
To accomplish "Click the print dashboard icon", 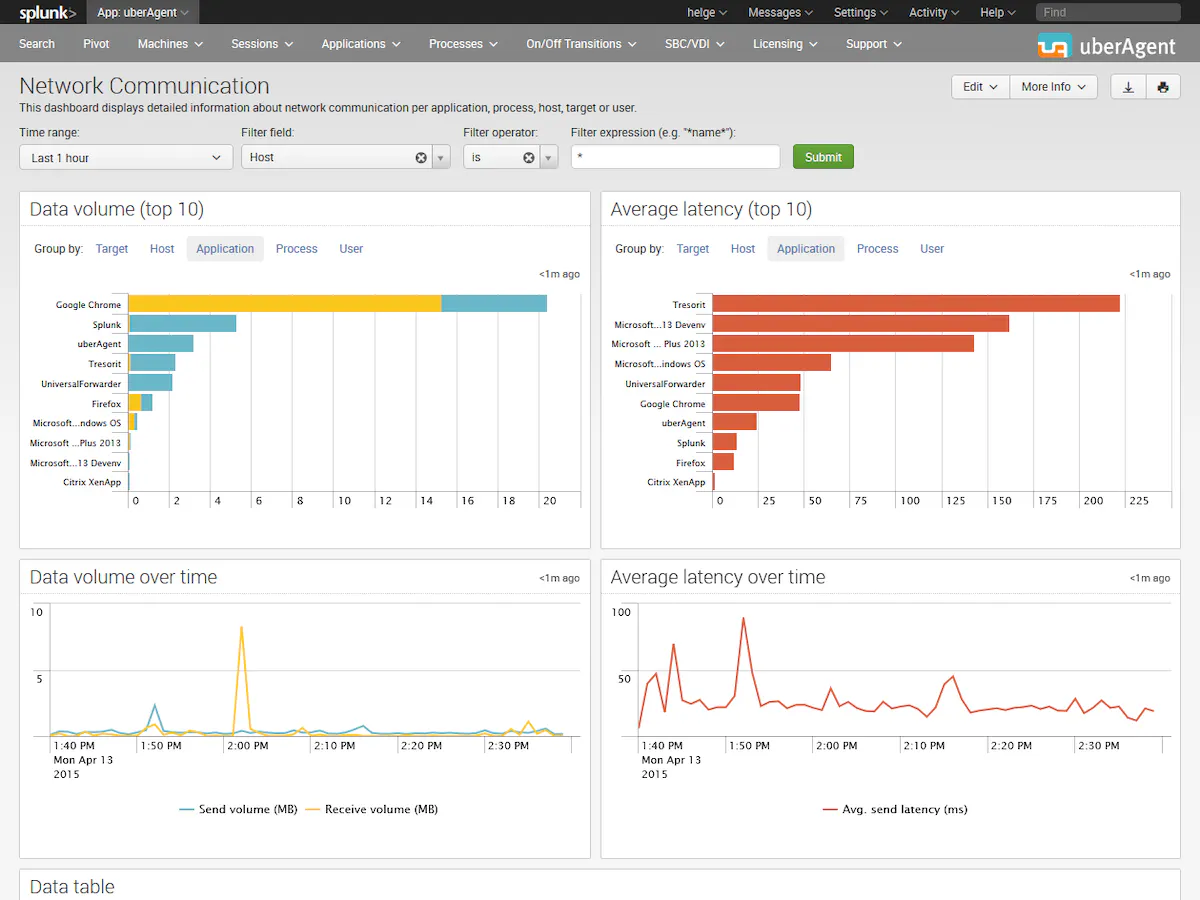I will tap(1163, 87).
